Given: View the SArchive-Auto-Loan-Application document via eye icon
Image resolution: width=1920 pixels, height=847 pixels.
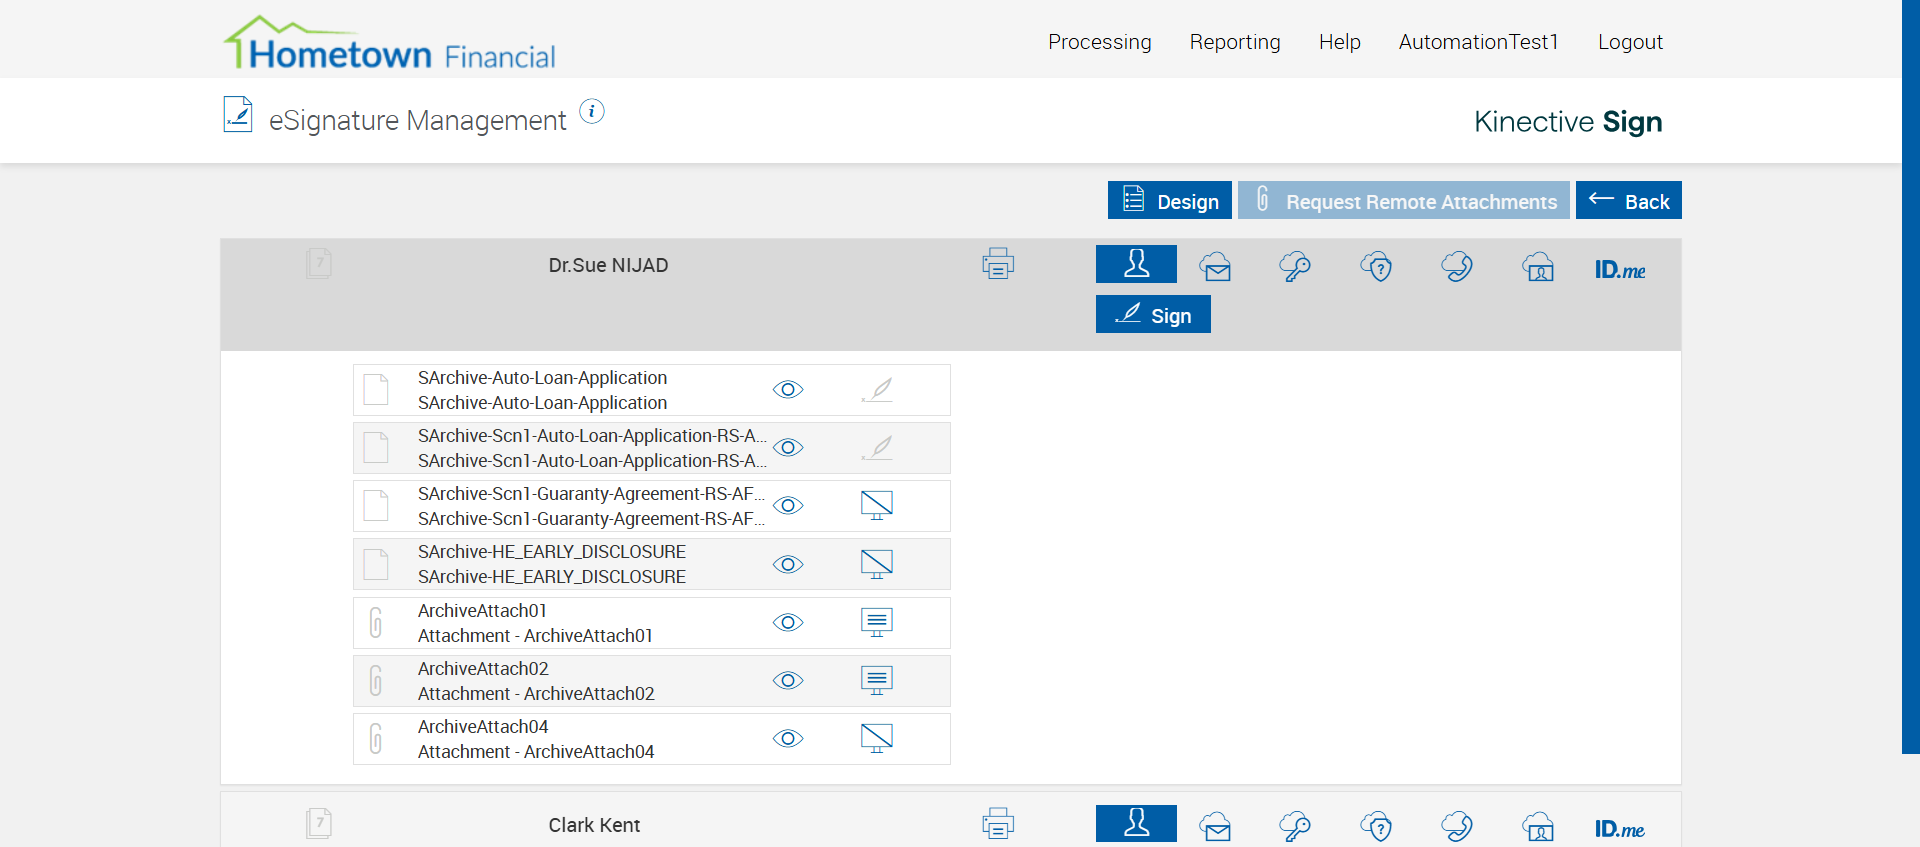Looking at the screenshot, I should click(x=788, y=390).
